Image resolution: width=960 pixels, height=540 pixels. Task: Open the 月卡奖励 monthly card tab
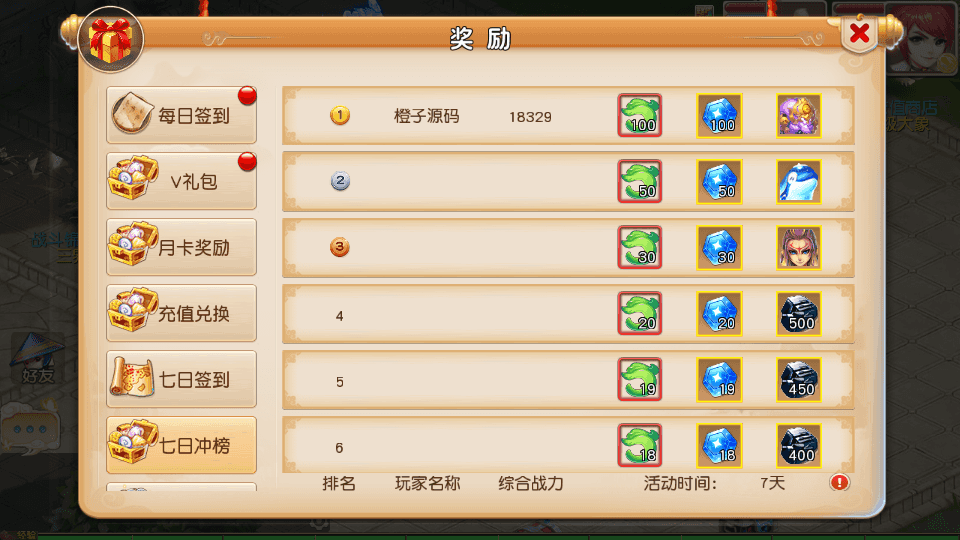[181, 247]
